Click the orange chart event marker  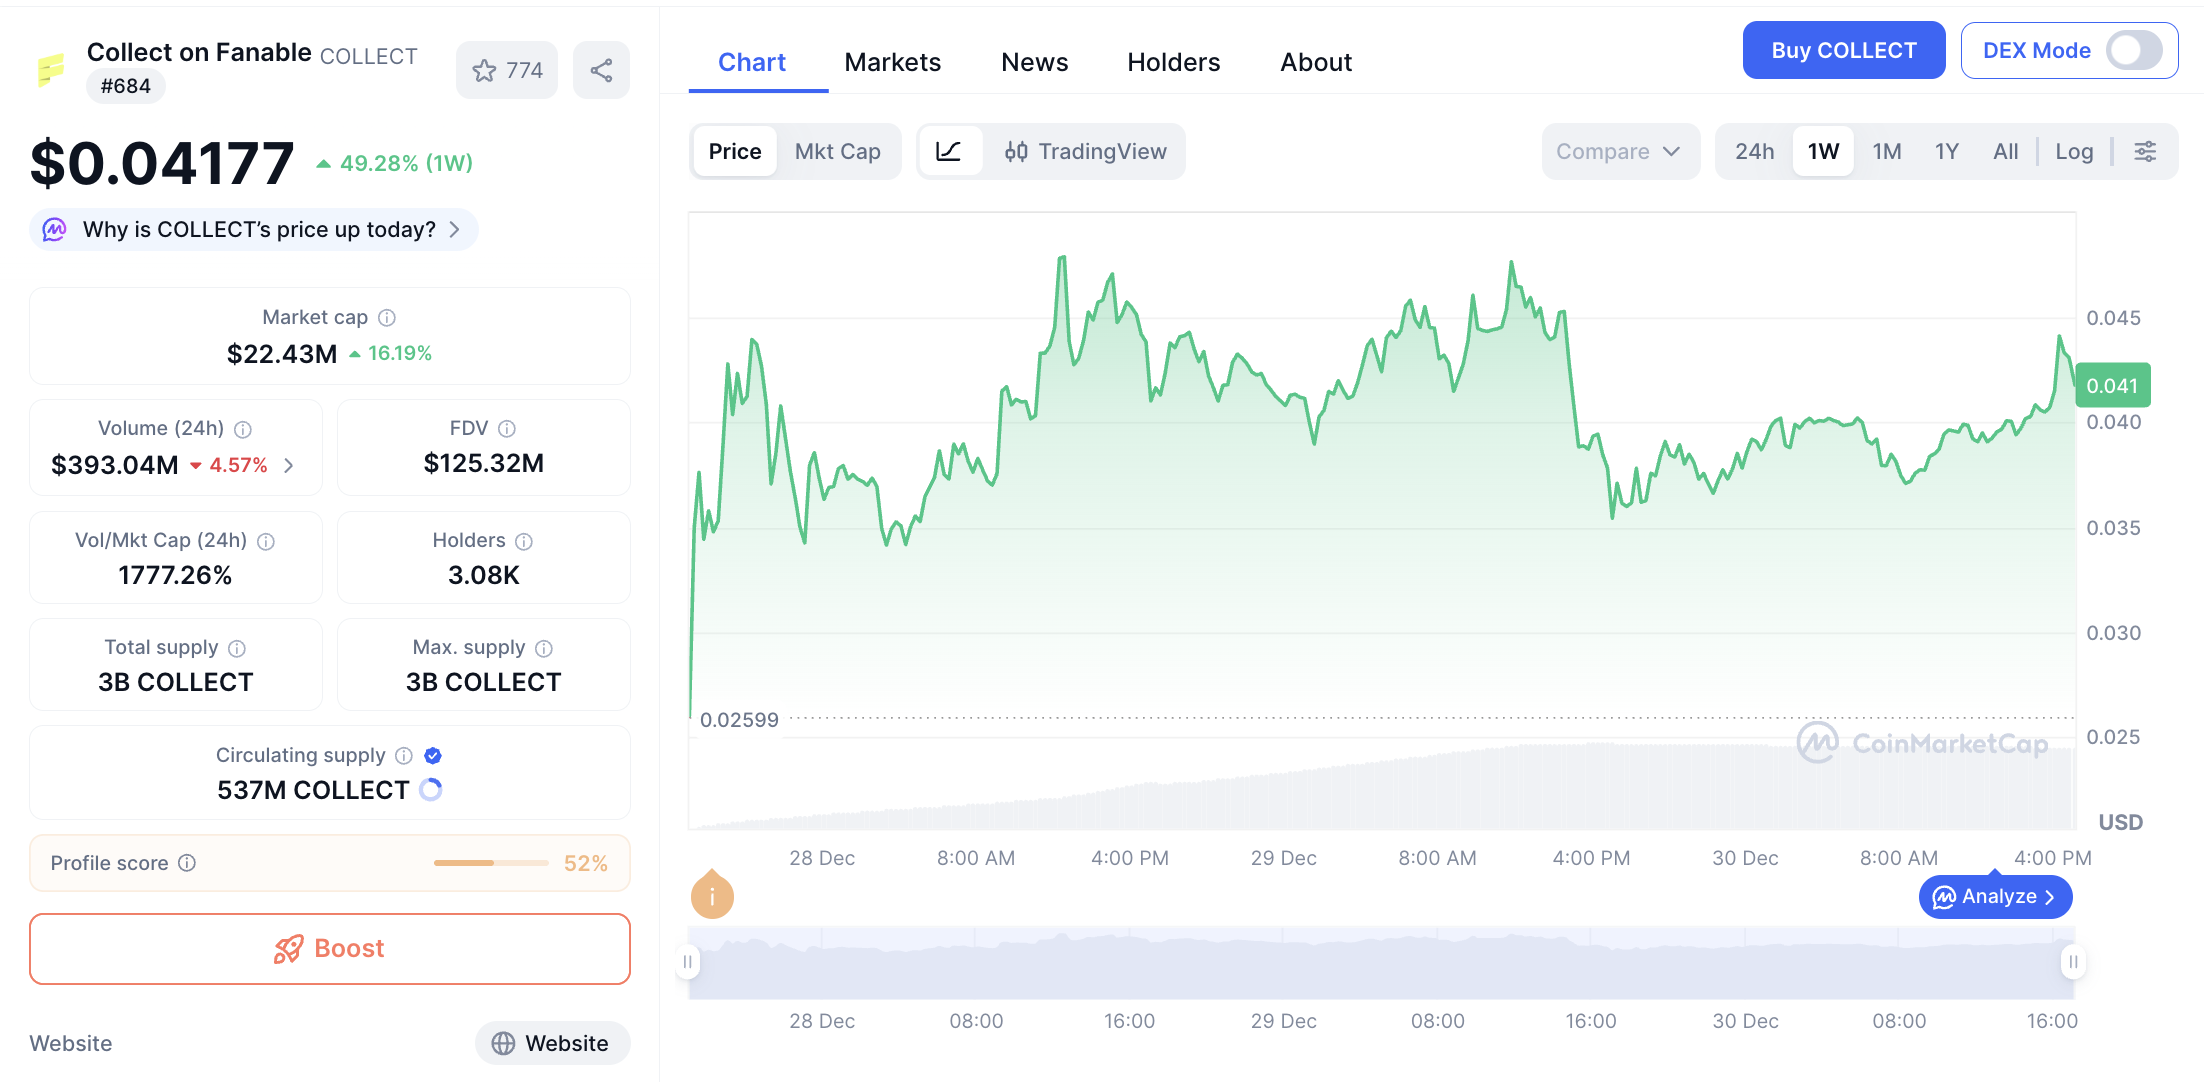click(x=712, y=895)
